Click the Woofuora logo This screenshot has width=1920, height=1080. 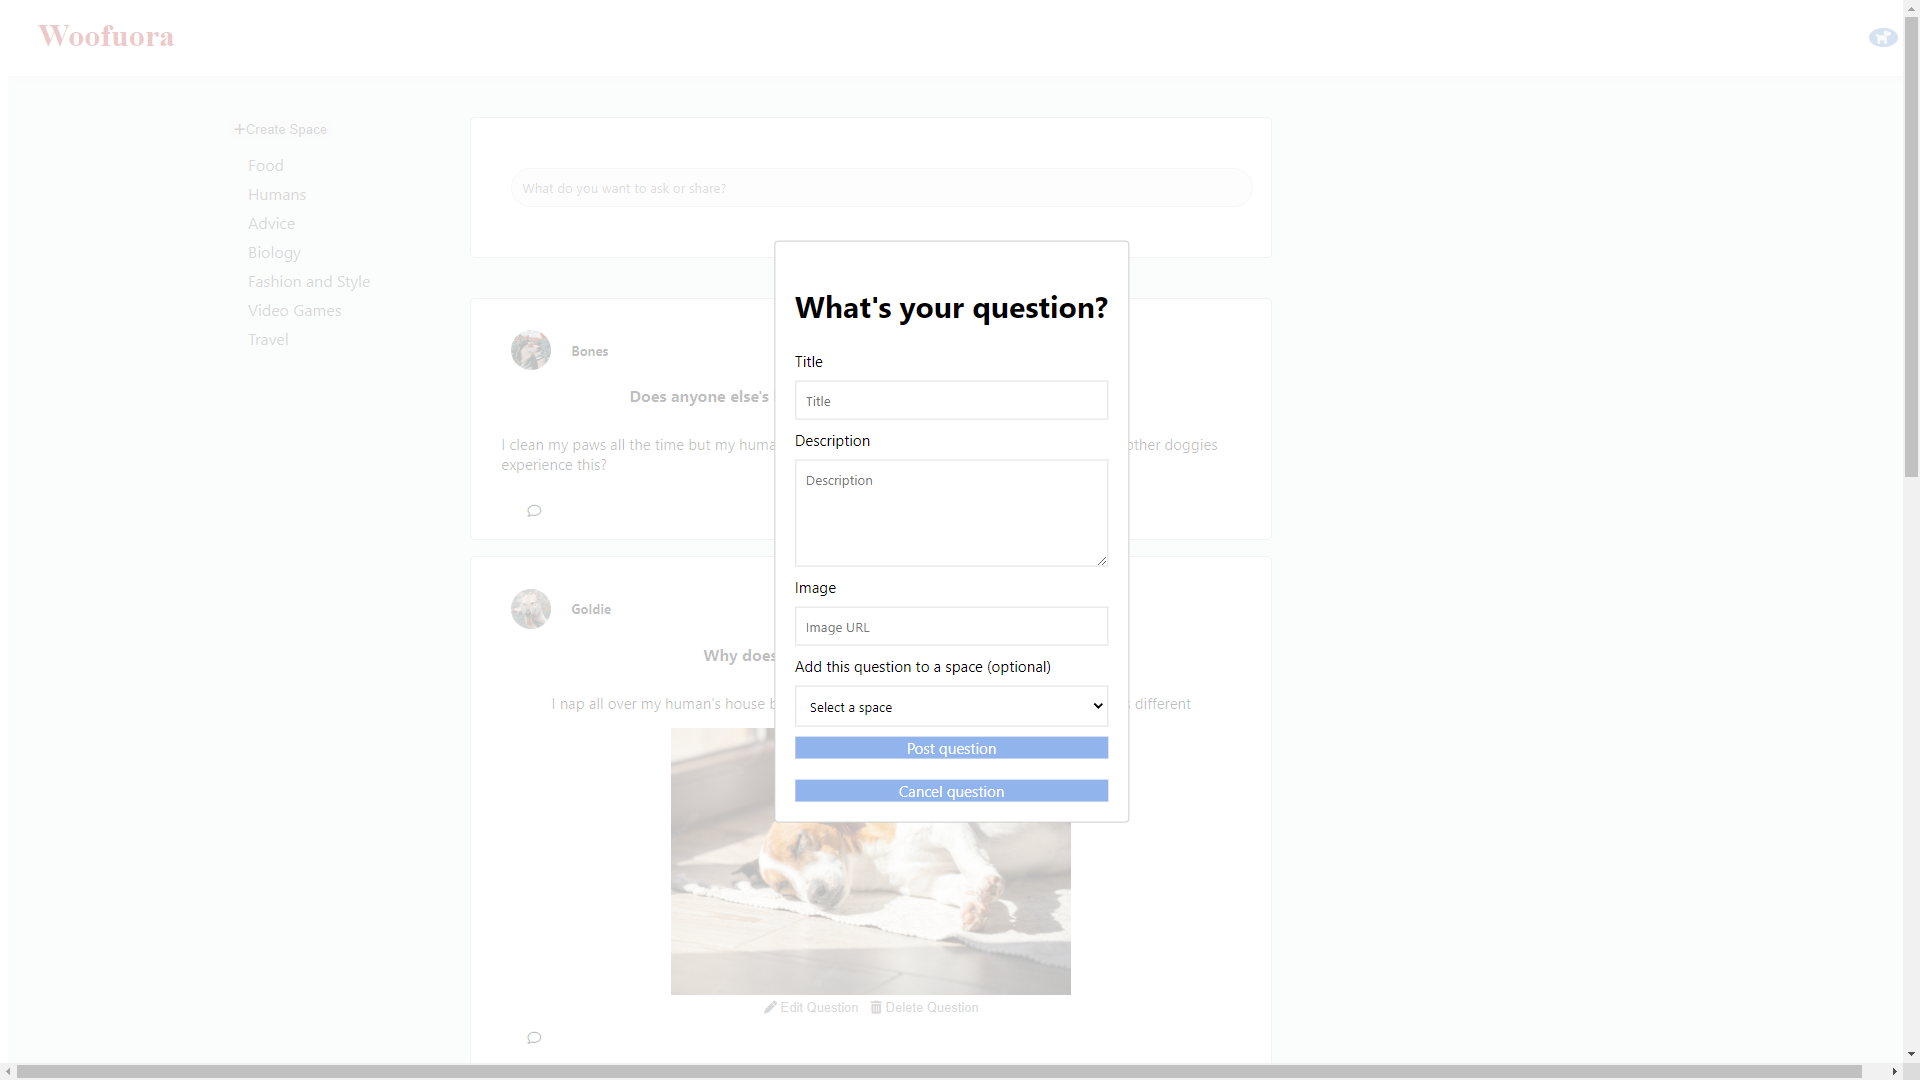pyautogui.click(x=105, y=36)
